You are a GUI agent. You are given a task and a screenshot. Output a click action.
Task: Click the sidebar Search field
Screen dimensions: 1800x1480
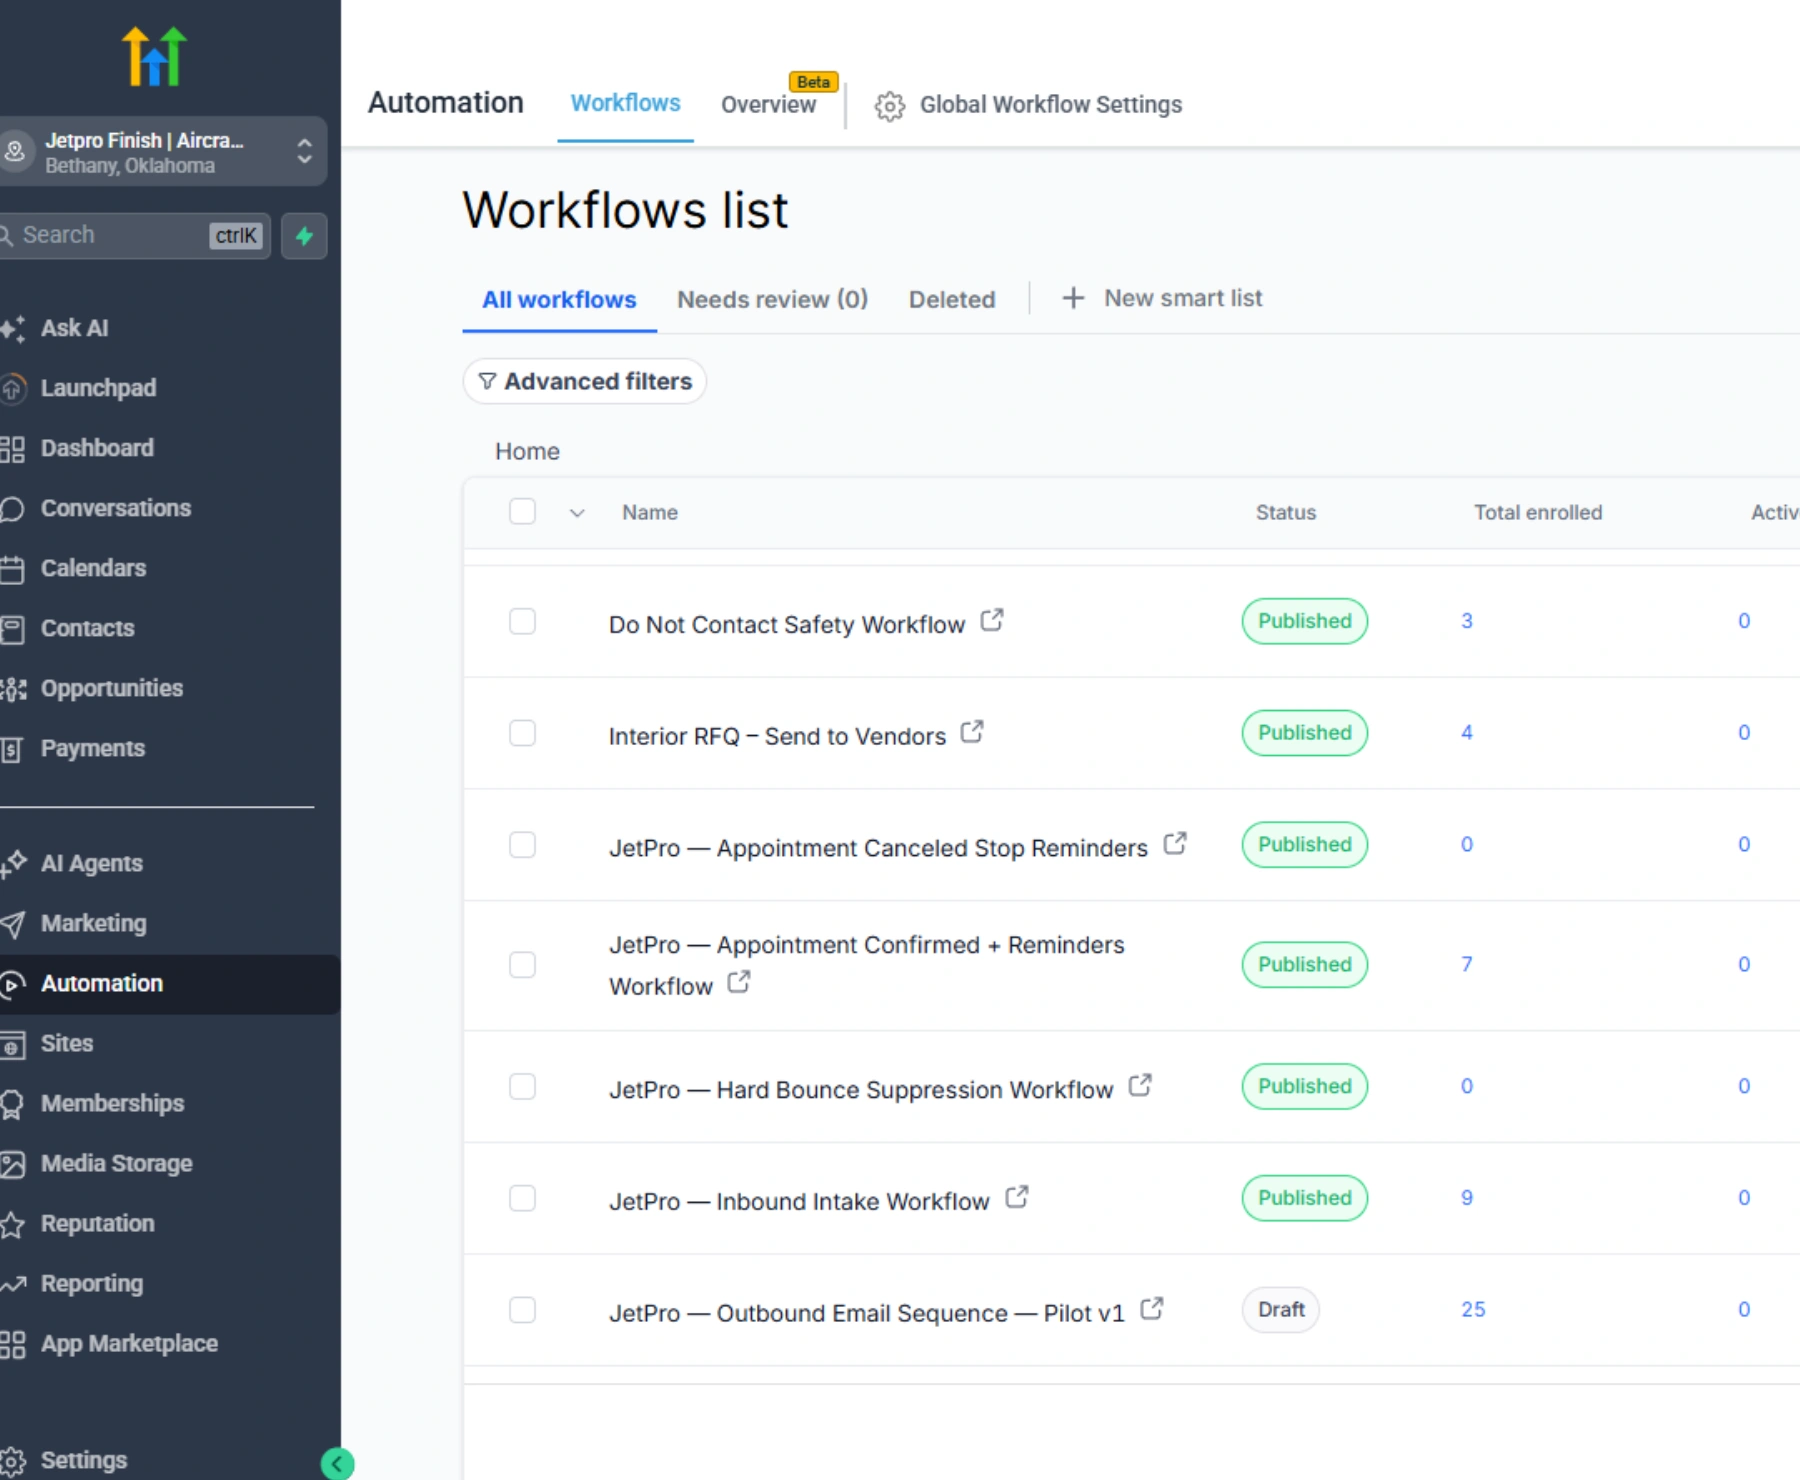click(x=135, y=236)
